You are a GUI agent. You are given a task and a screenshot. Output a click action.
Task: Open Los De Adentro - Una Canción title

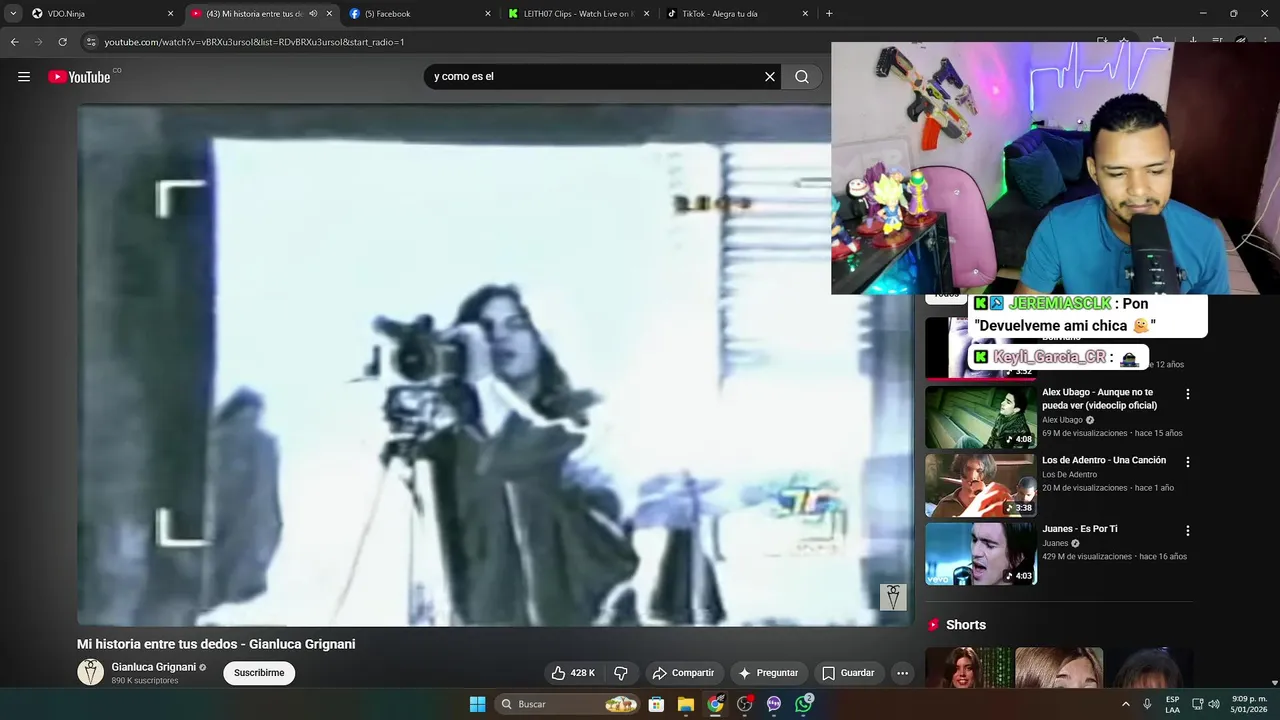point(1104,460)
